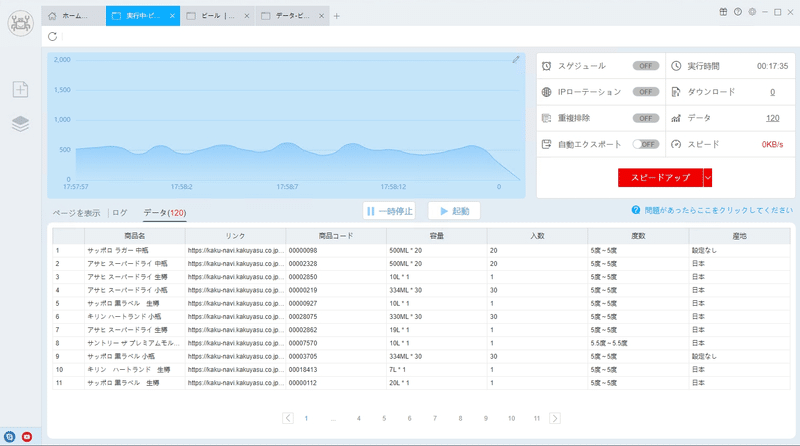Close the ビール tab
This screenshot has height=446, width=800.
click(x=246, y=16)
